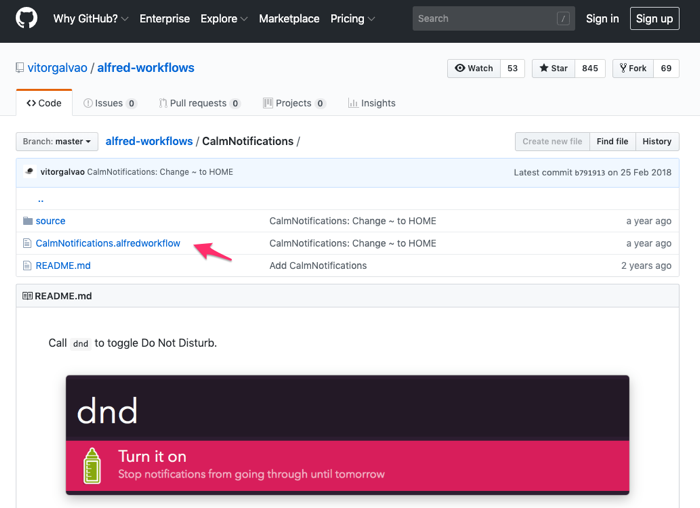Open README.md file in the list
The image size is (700, 508).
[63, 266]
